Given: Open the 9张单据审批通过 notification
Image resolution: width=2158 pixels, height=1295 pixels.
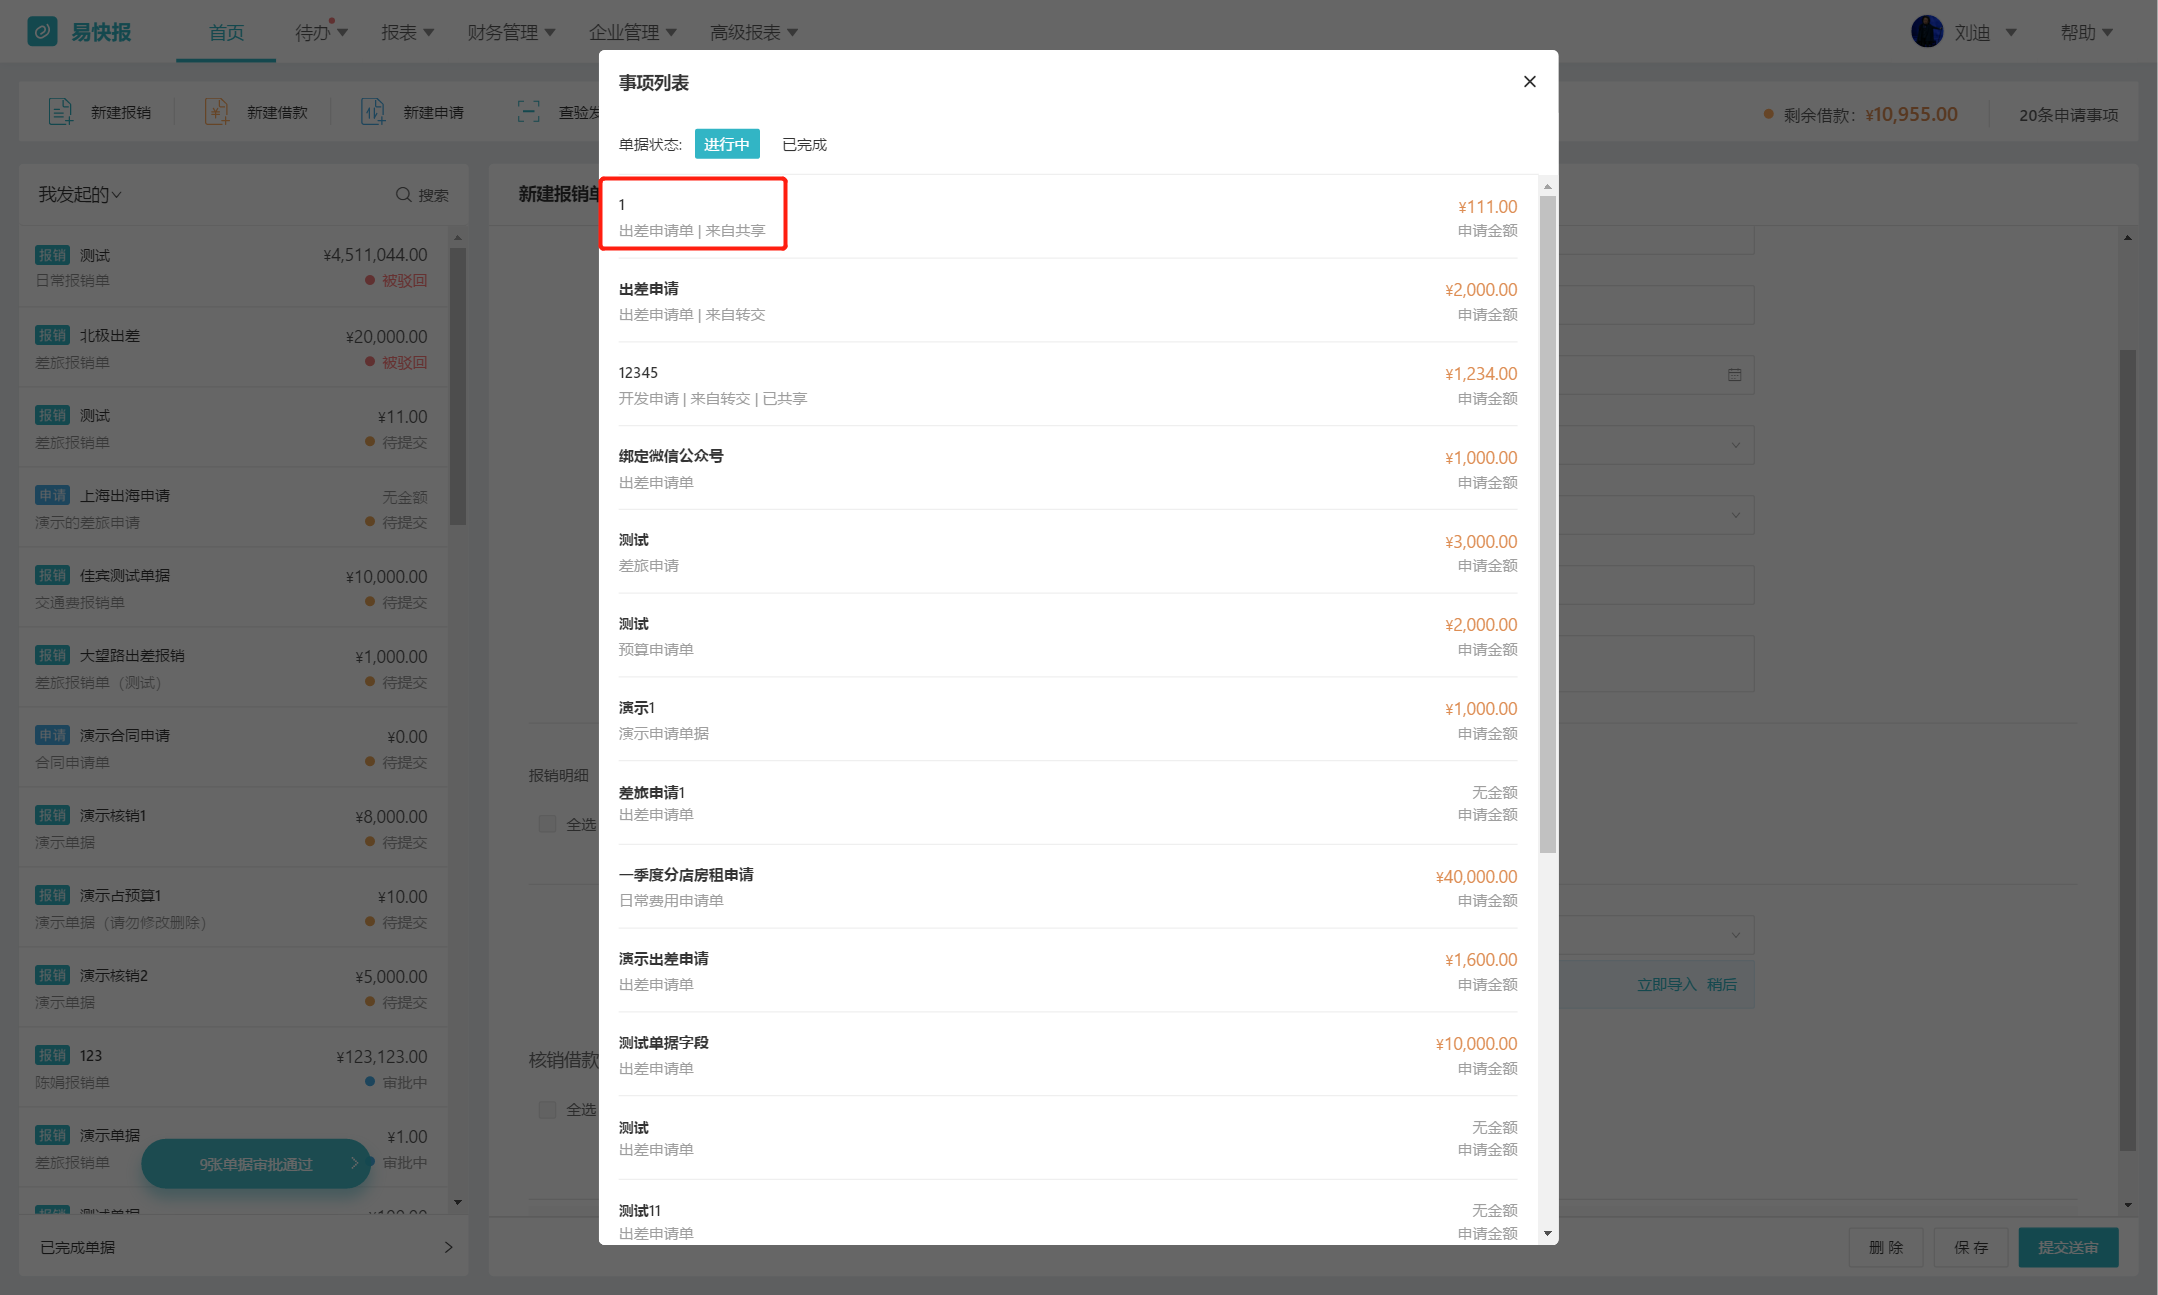Looking at the screenshot, I should [257, 1164].
